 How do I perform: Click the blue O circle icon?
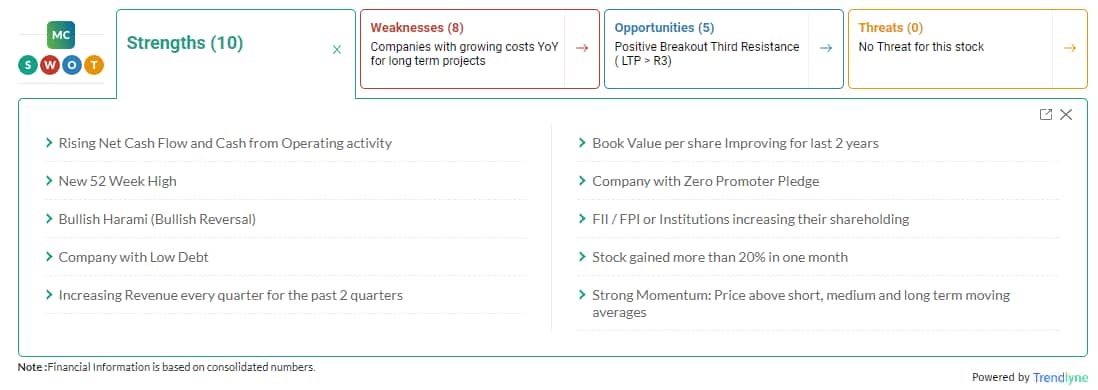(x=72, y=66)
